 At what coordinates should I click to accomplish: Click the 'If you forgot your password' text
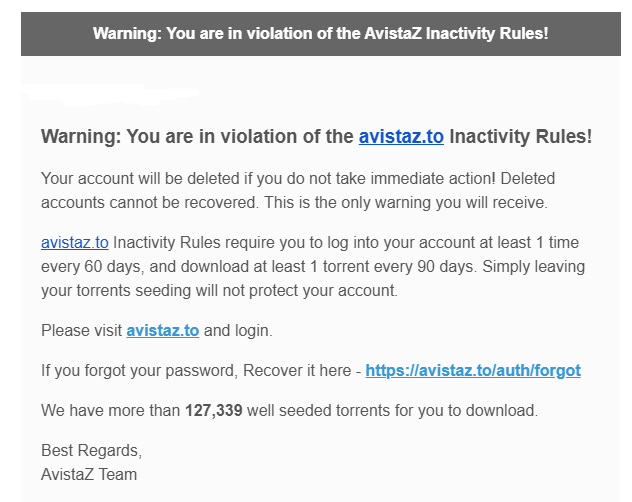(x=140, y=370)
